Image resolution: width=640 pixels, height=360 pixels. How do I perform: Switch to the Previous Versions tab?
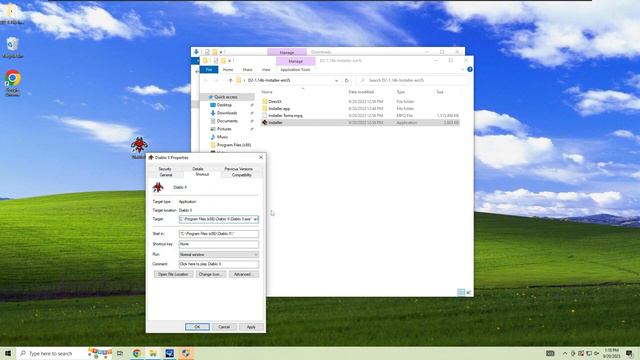238,169
